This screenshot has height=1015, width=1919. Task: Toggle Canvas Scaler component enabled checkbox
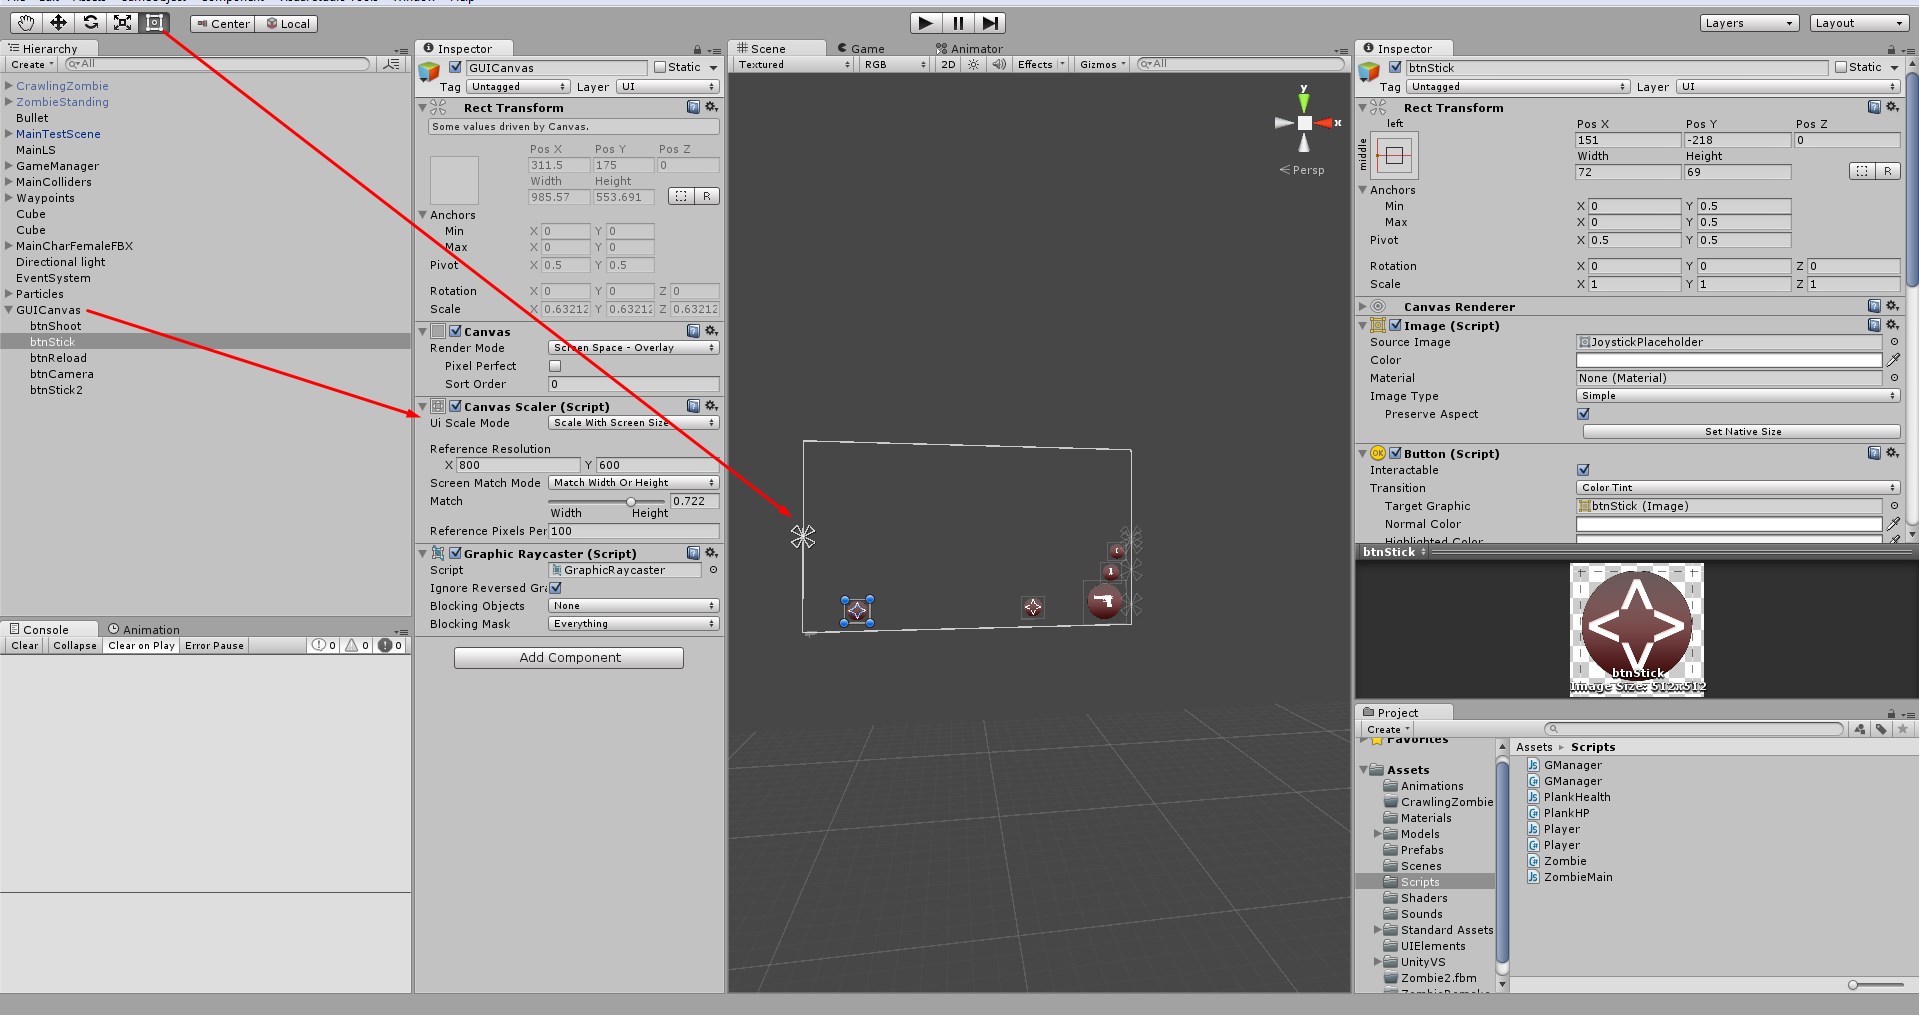[455, 406]
